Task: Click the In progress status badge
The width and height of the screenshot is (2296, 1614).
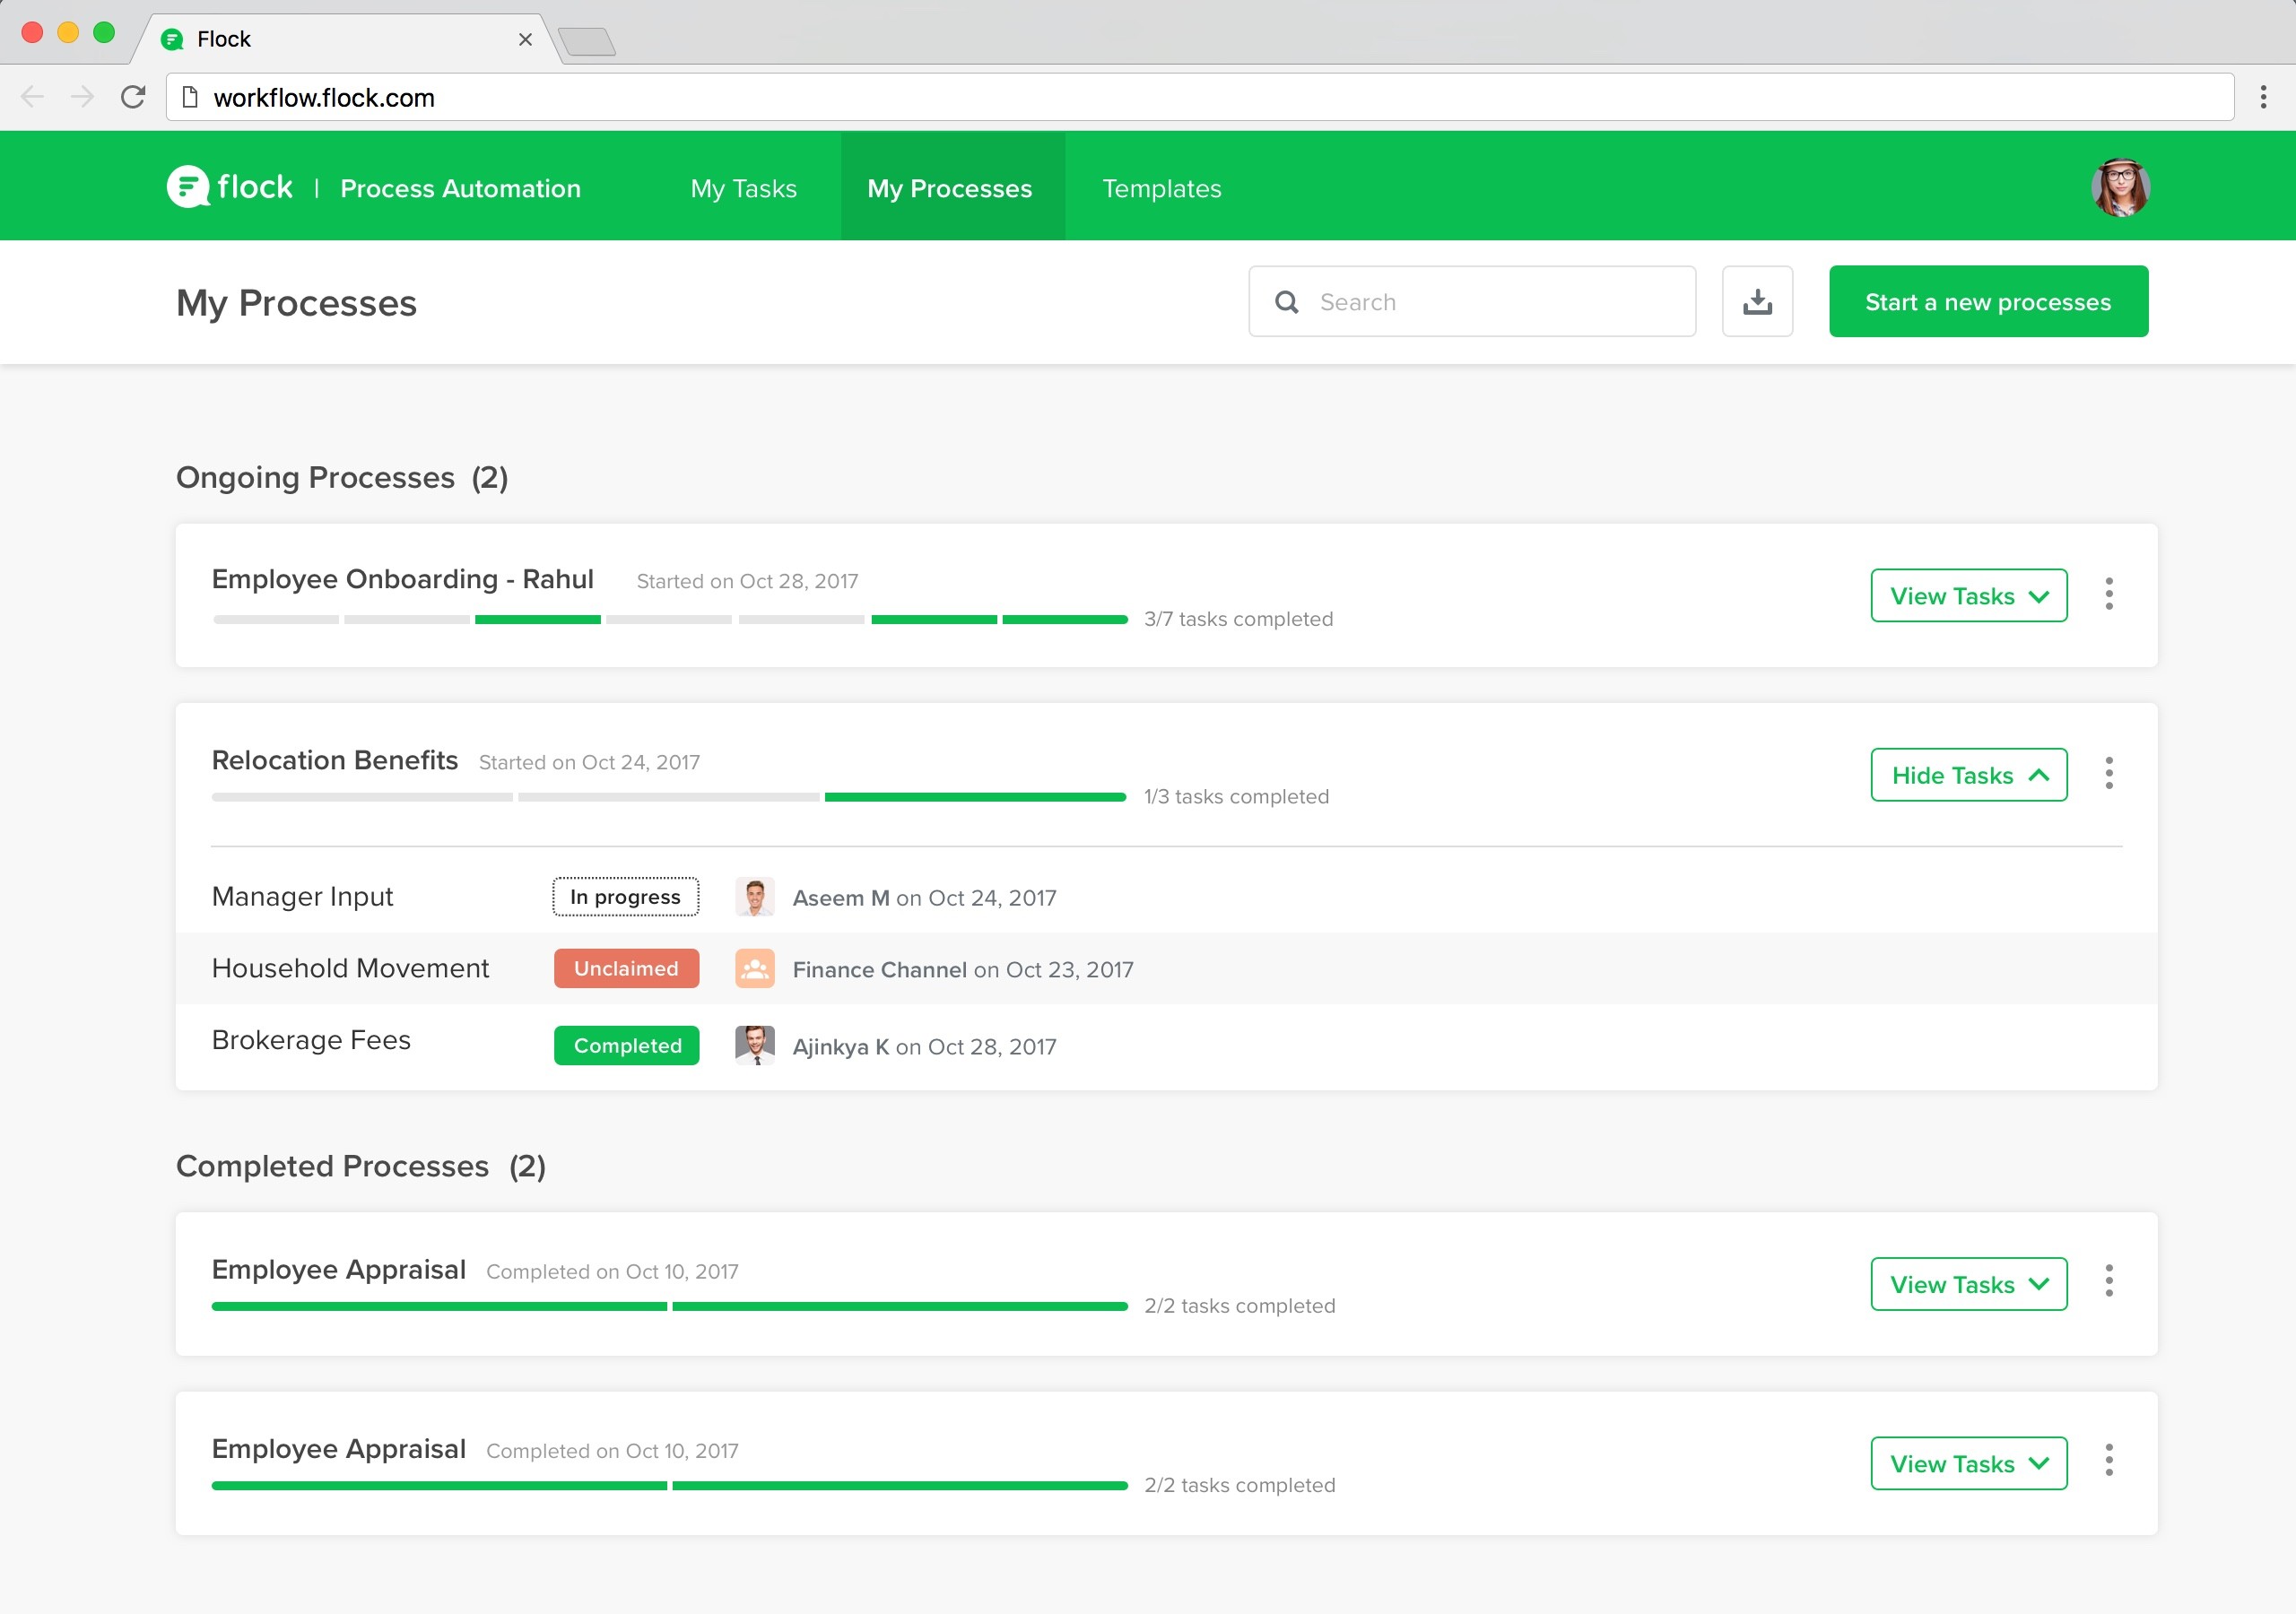Action: [625, 897]
